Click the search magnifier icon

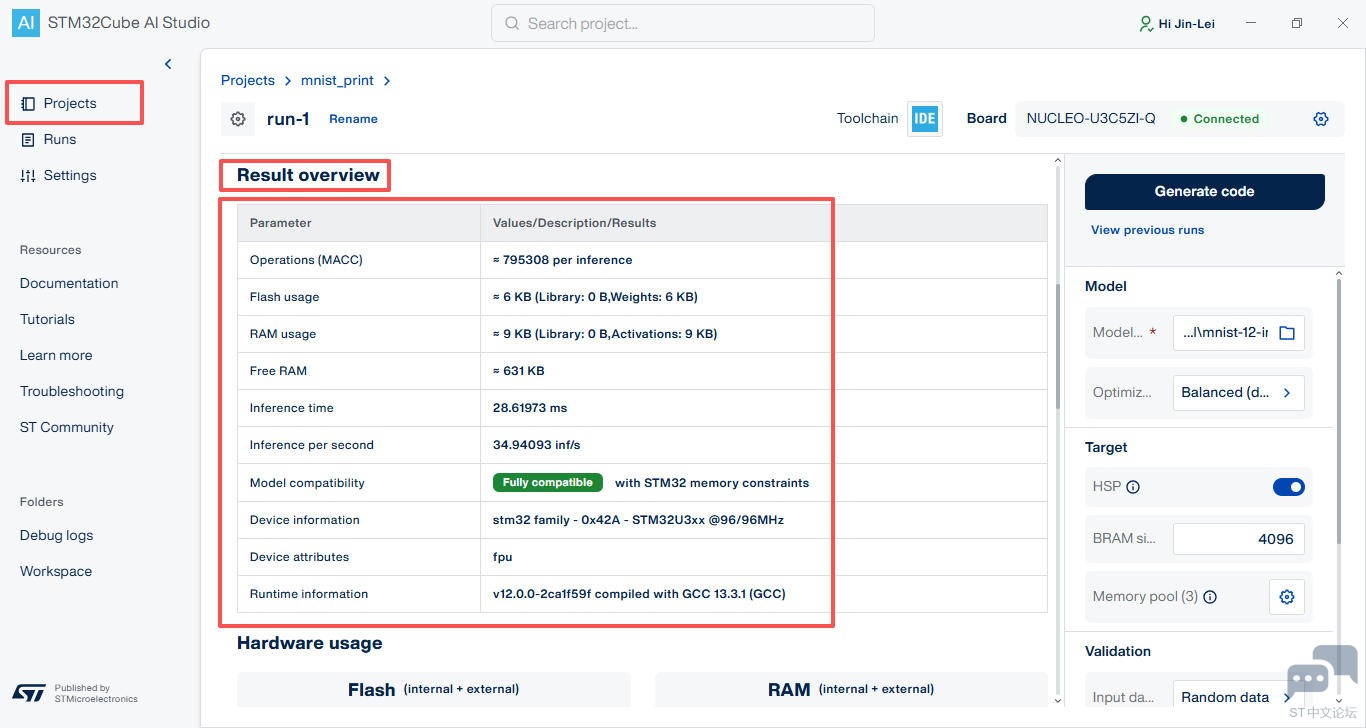click(x=512, y=23)
